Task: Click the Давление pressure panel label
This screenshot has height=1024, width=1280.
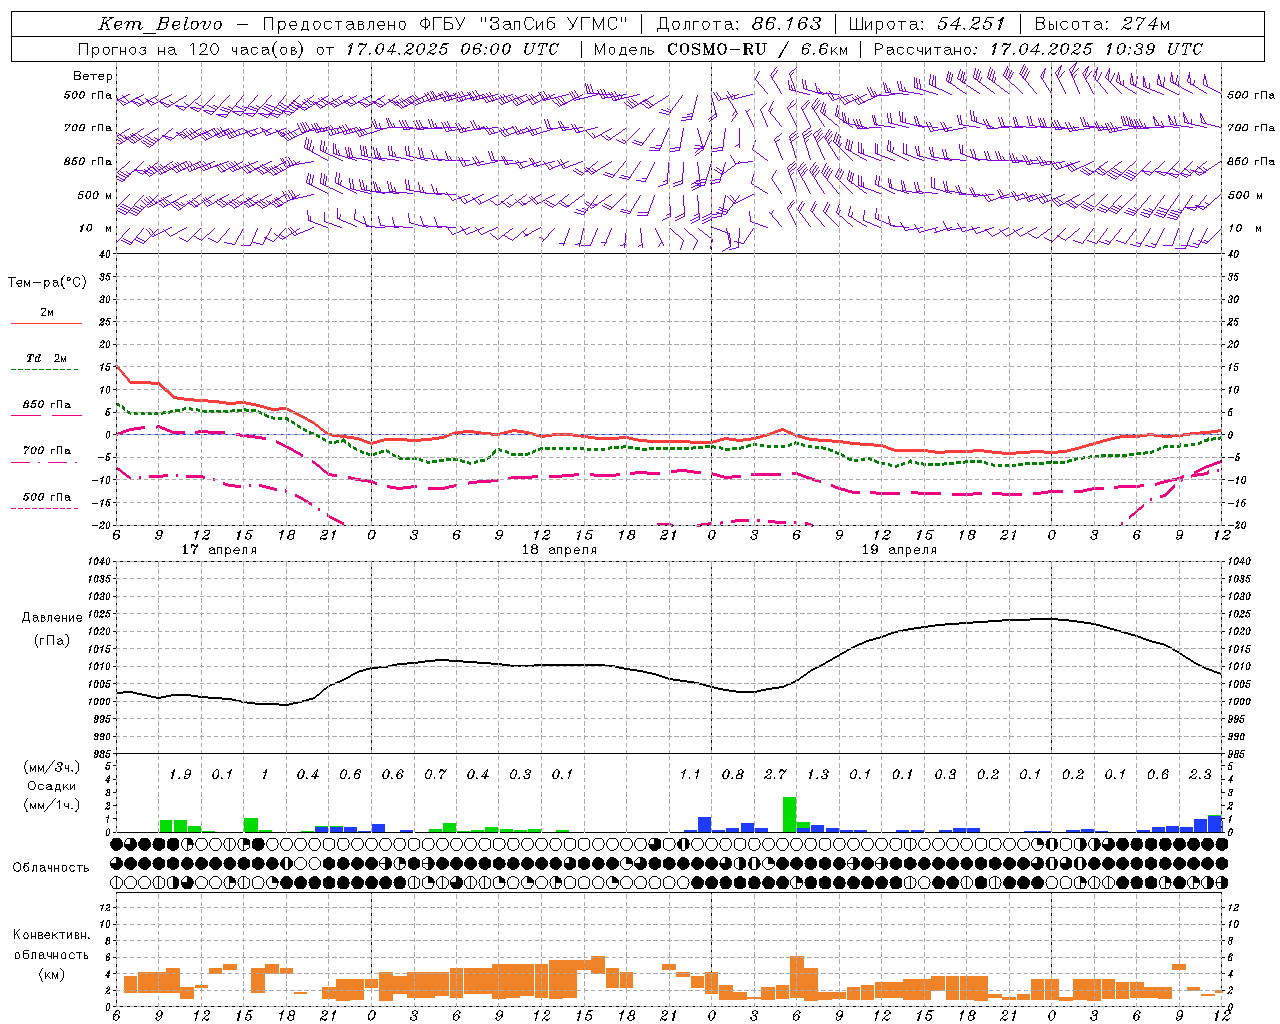Action: point(52,618)
